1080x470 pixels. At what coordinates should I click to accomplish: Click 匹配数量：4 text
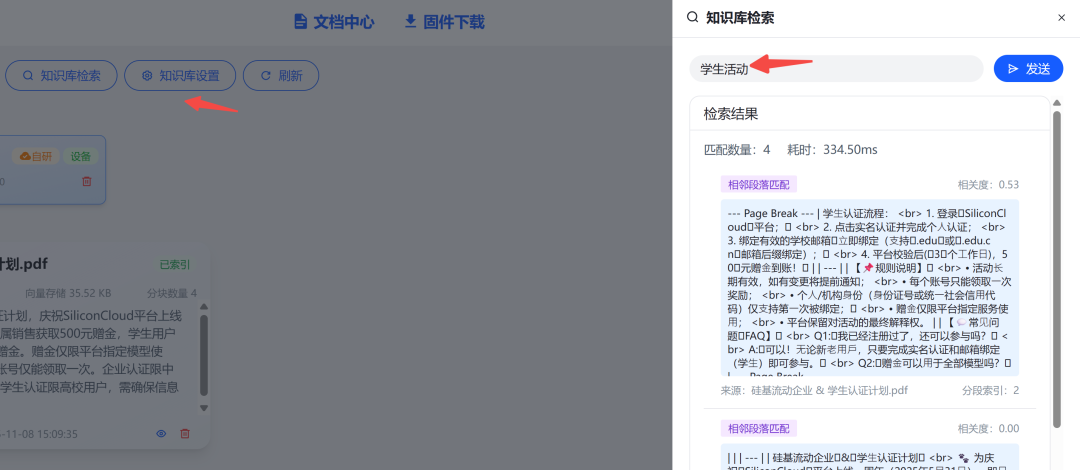737,150
